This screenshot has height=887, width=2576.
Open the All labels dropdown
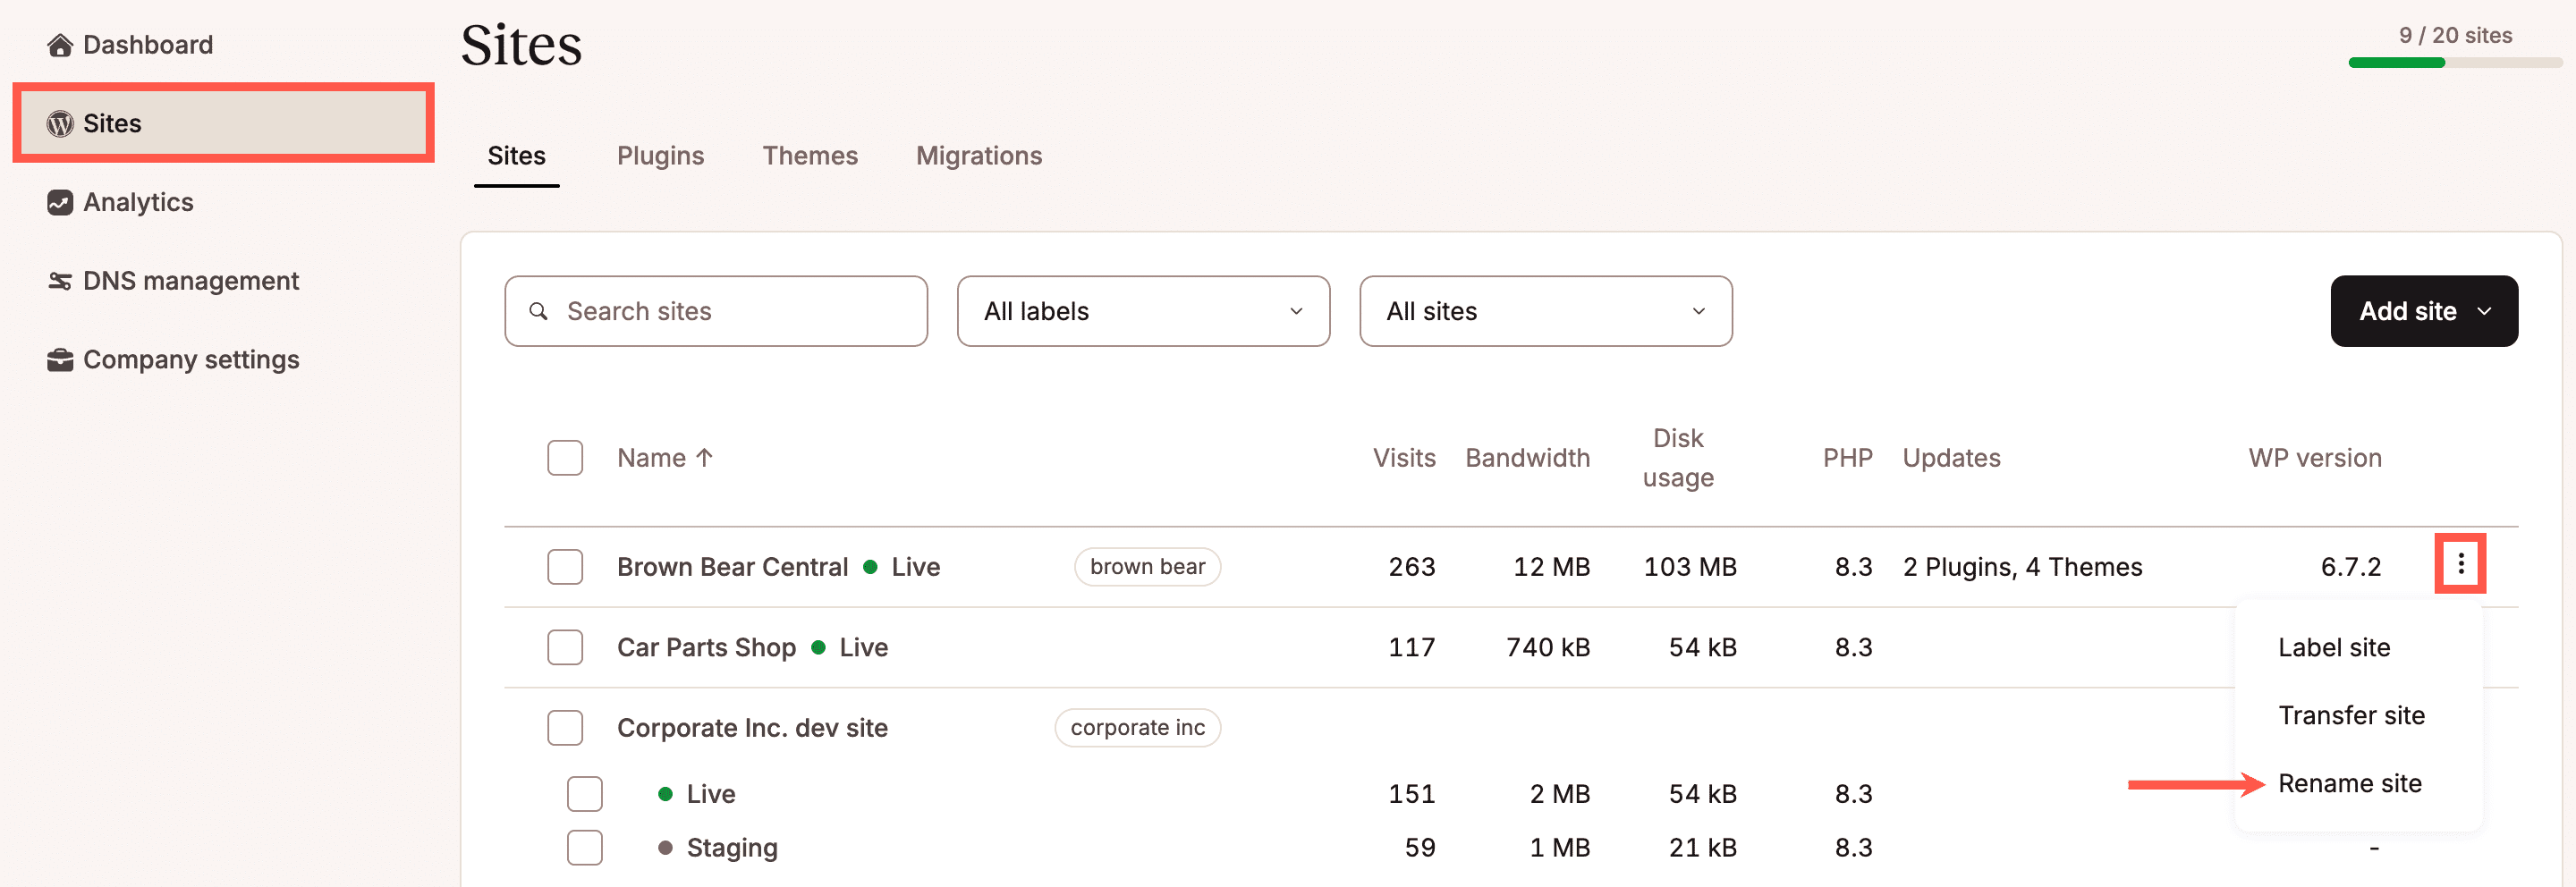coord(1143,311)
